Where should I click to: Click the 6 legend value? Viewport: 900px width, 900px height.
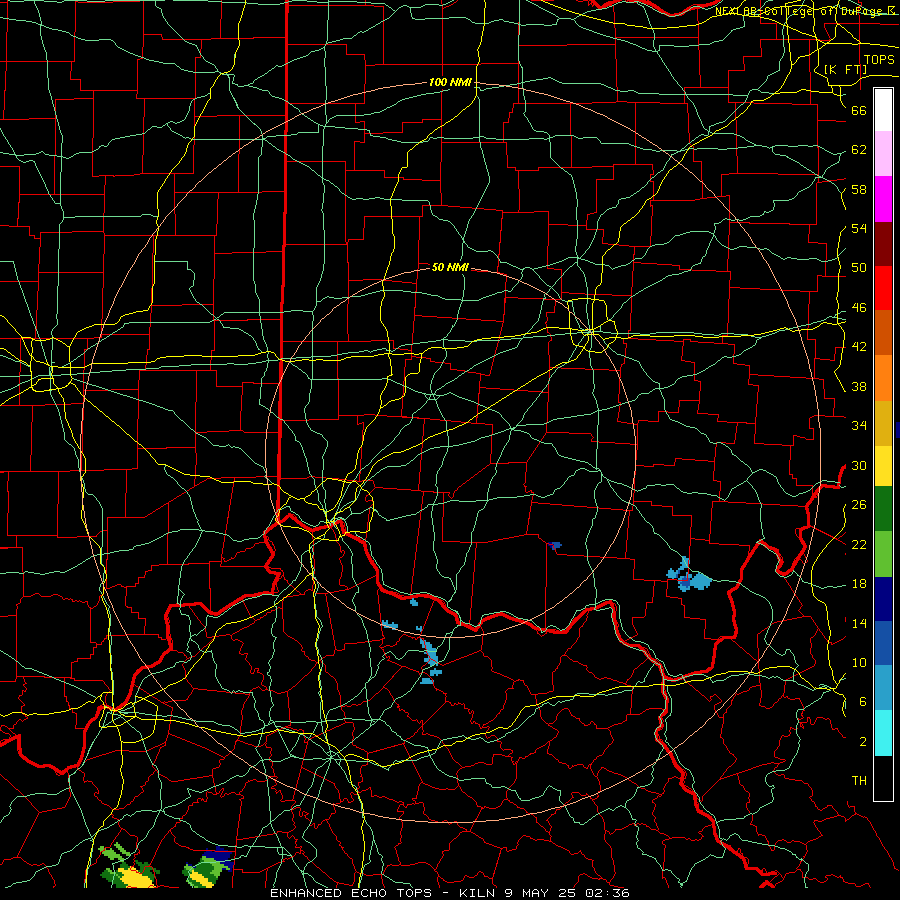pos(862,702)
